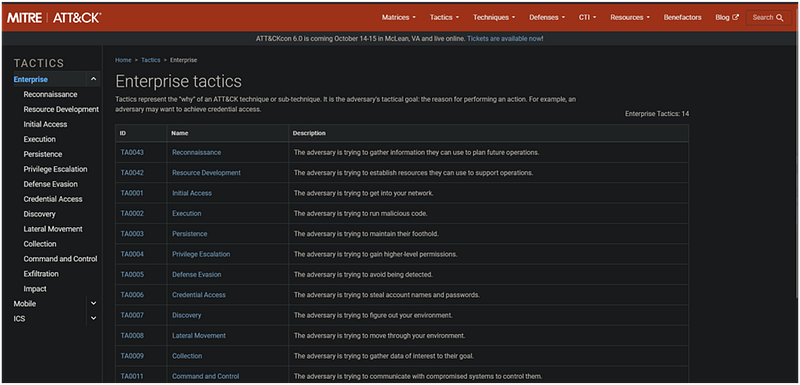The image size is (800, 385).
Task: Open the Matrices dropdown menu
Action: (398, 17)
